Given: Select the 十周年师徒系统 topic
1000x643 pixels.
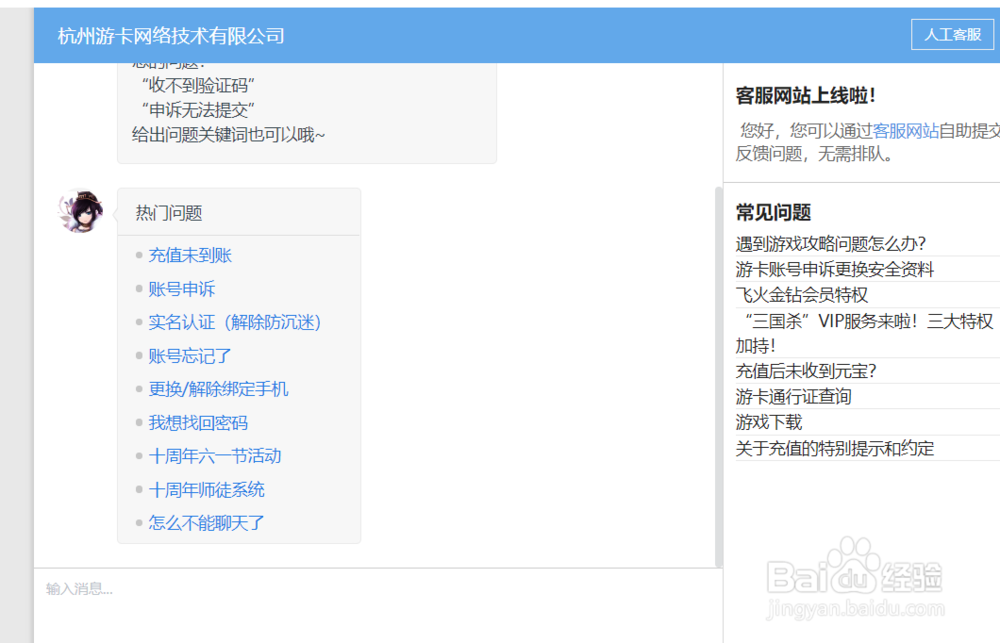Looking at the screenshot, I should [206, 489].
